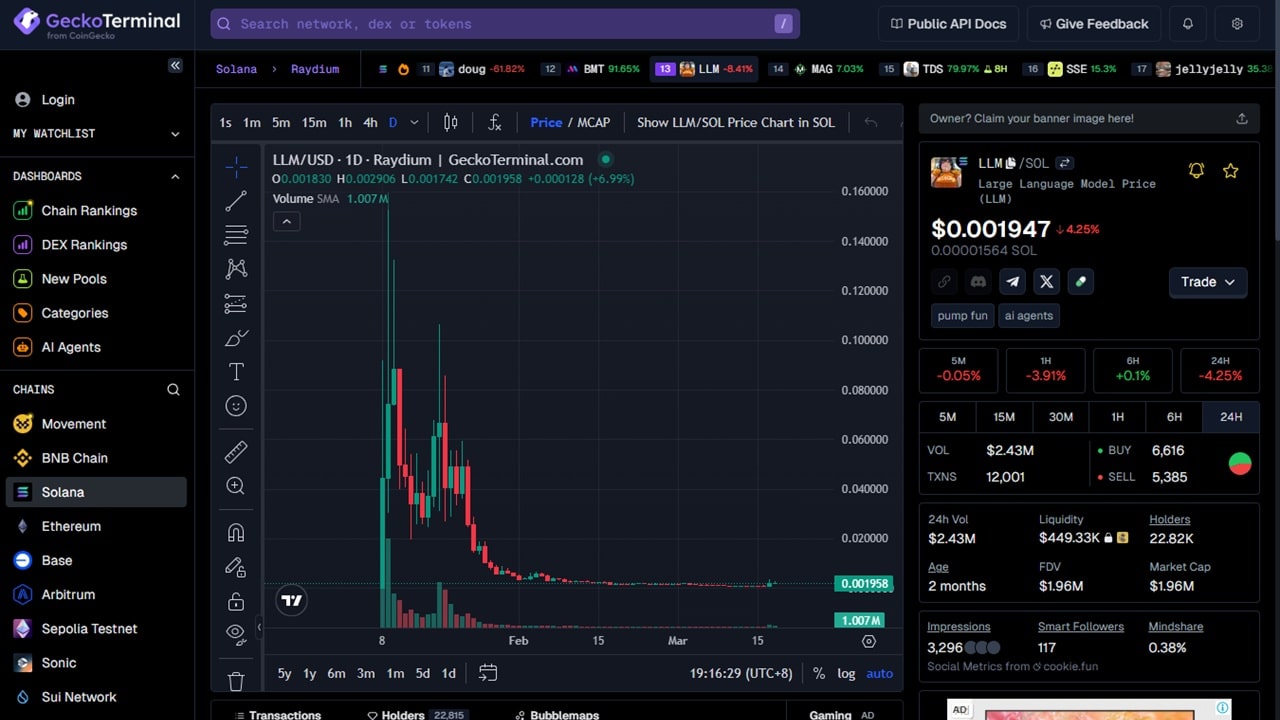Select the 15M stats tab

(x=1004, y=417)
